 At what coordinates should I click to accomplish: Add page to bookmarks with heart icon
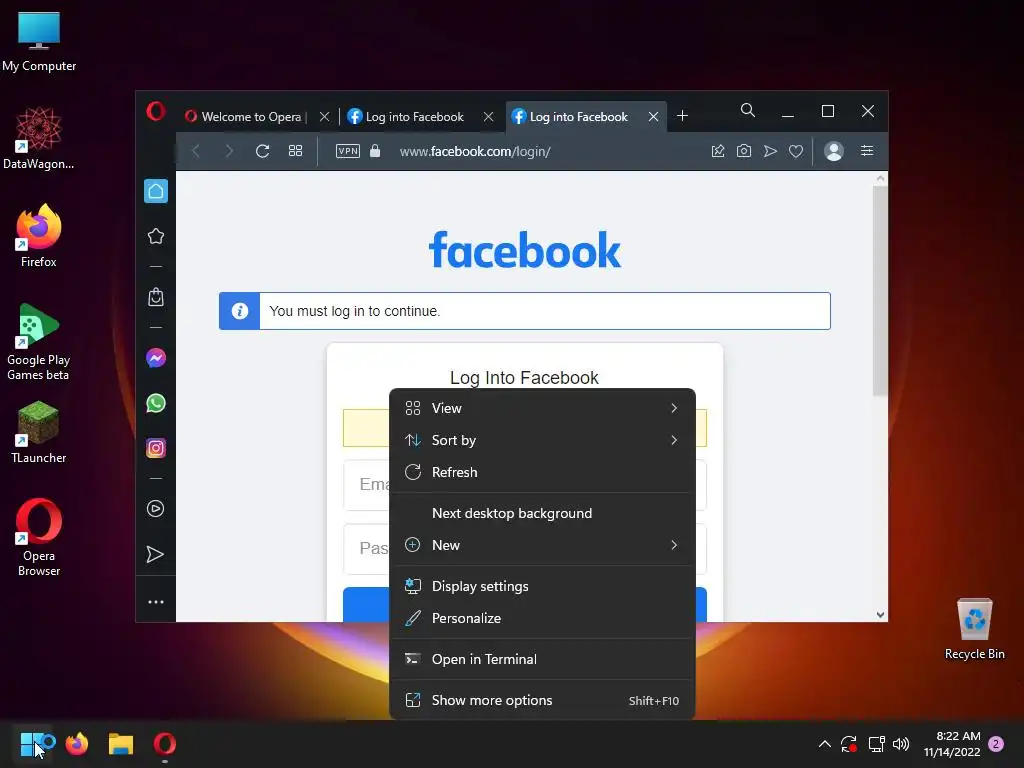tap(796, 151)
